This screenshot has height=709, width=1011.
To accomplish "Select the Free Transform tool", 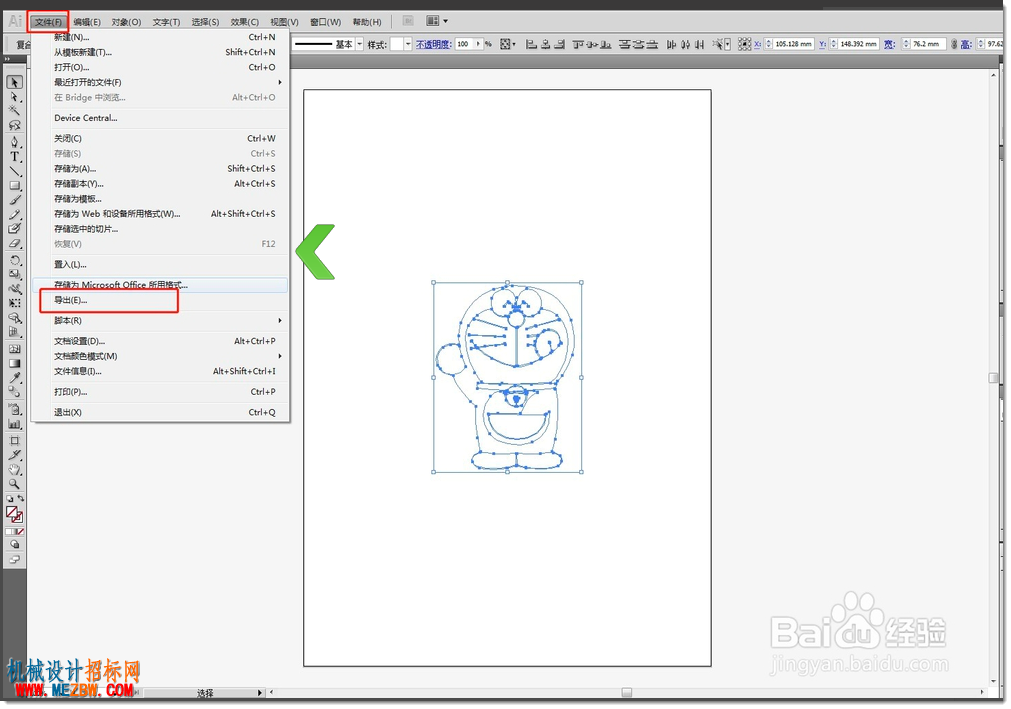I will tap(14, 303).
